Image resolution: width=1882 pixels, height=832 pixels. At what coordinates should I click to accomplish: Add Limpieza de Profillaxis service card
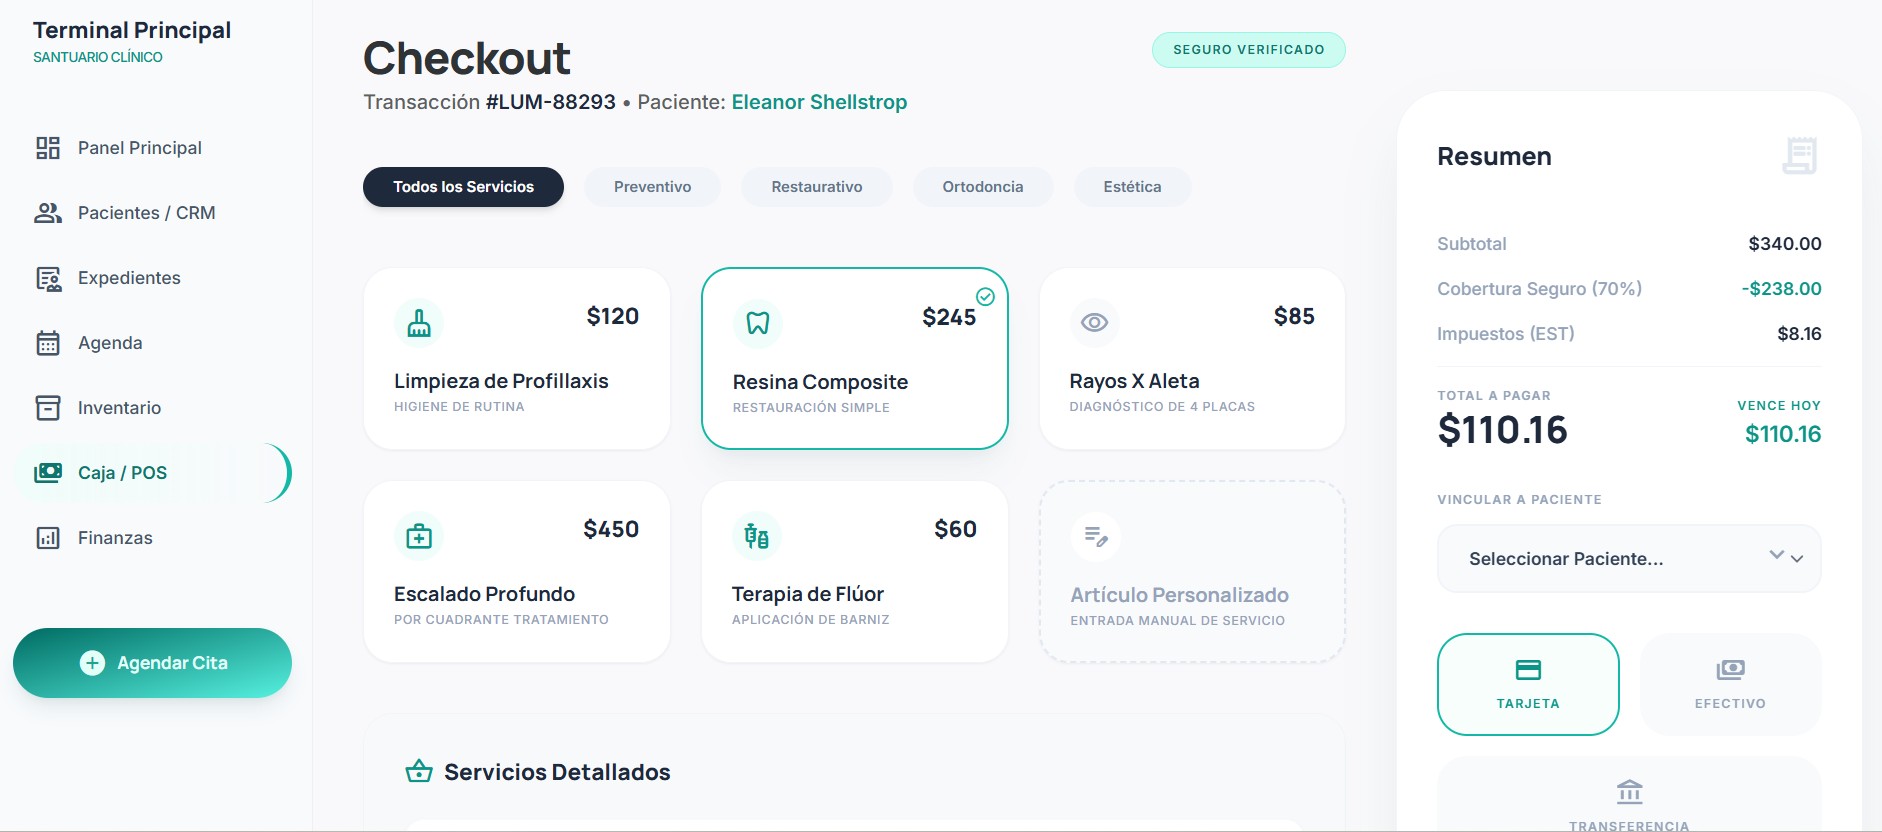click(517, 358)
